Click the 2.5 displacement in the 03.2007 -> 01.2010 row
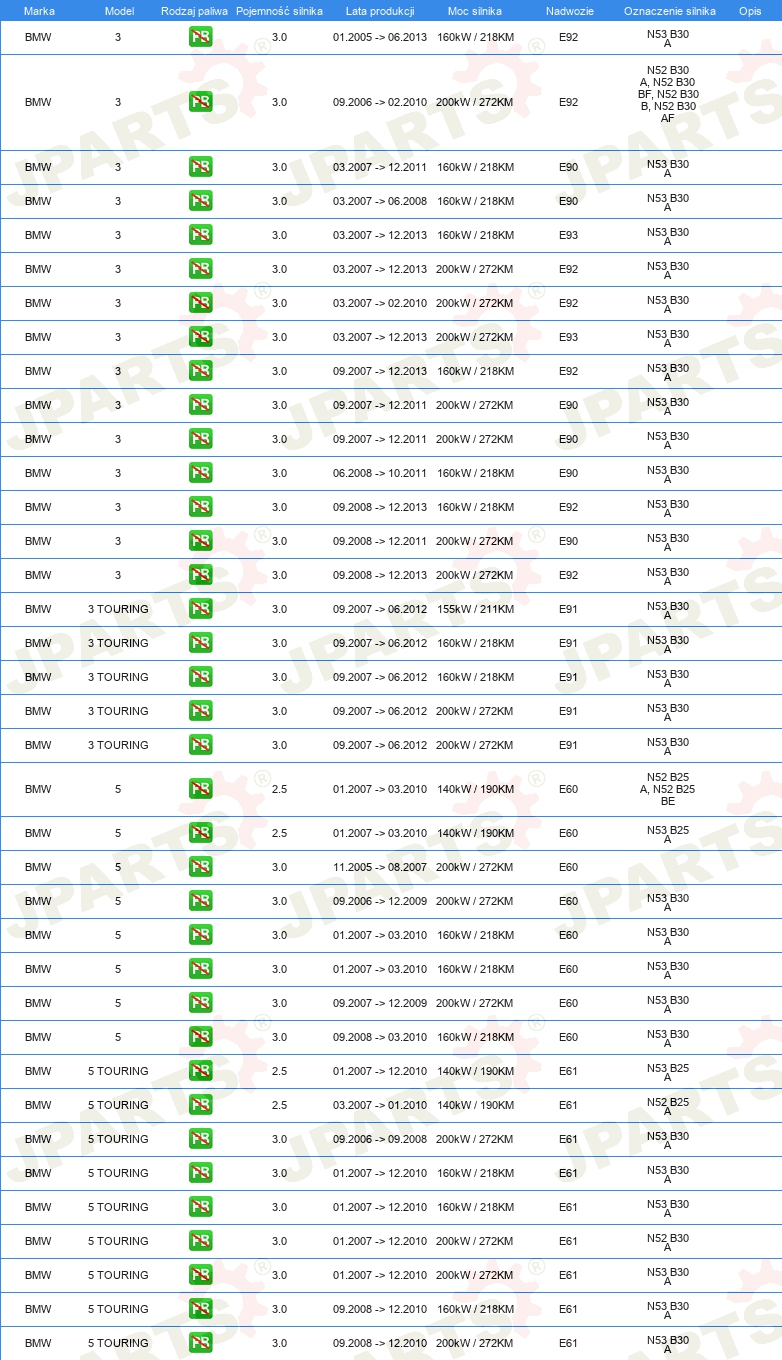782x1360 pixels. [x=279, y=1105]
